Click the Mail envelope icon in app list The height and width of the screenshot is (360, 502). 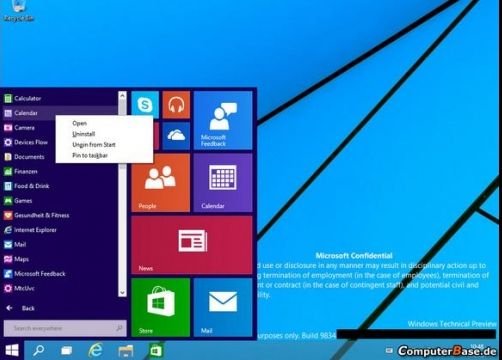click(x=8, y=245)
